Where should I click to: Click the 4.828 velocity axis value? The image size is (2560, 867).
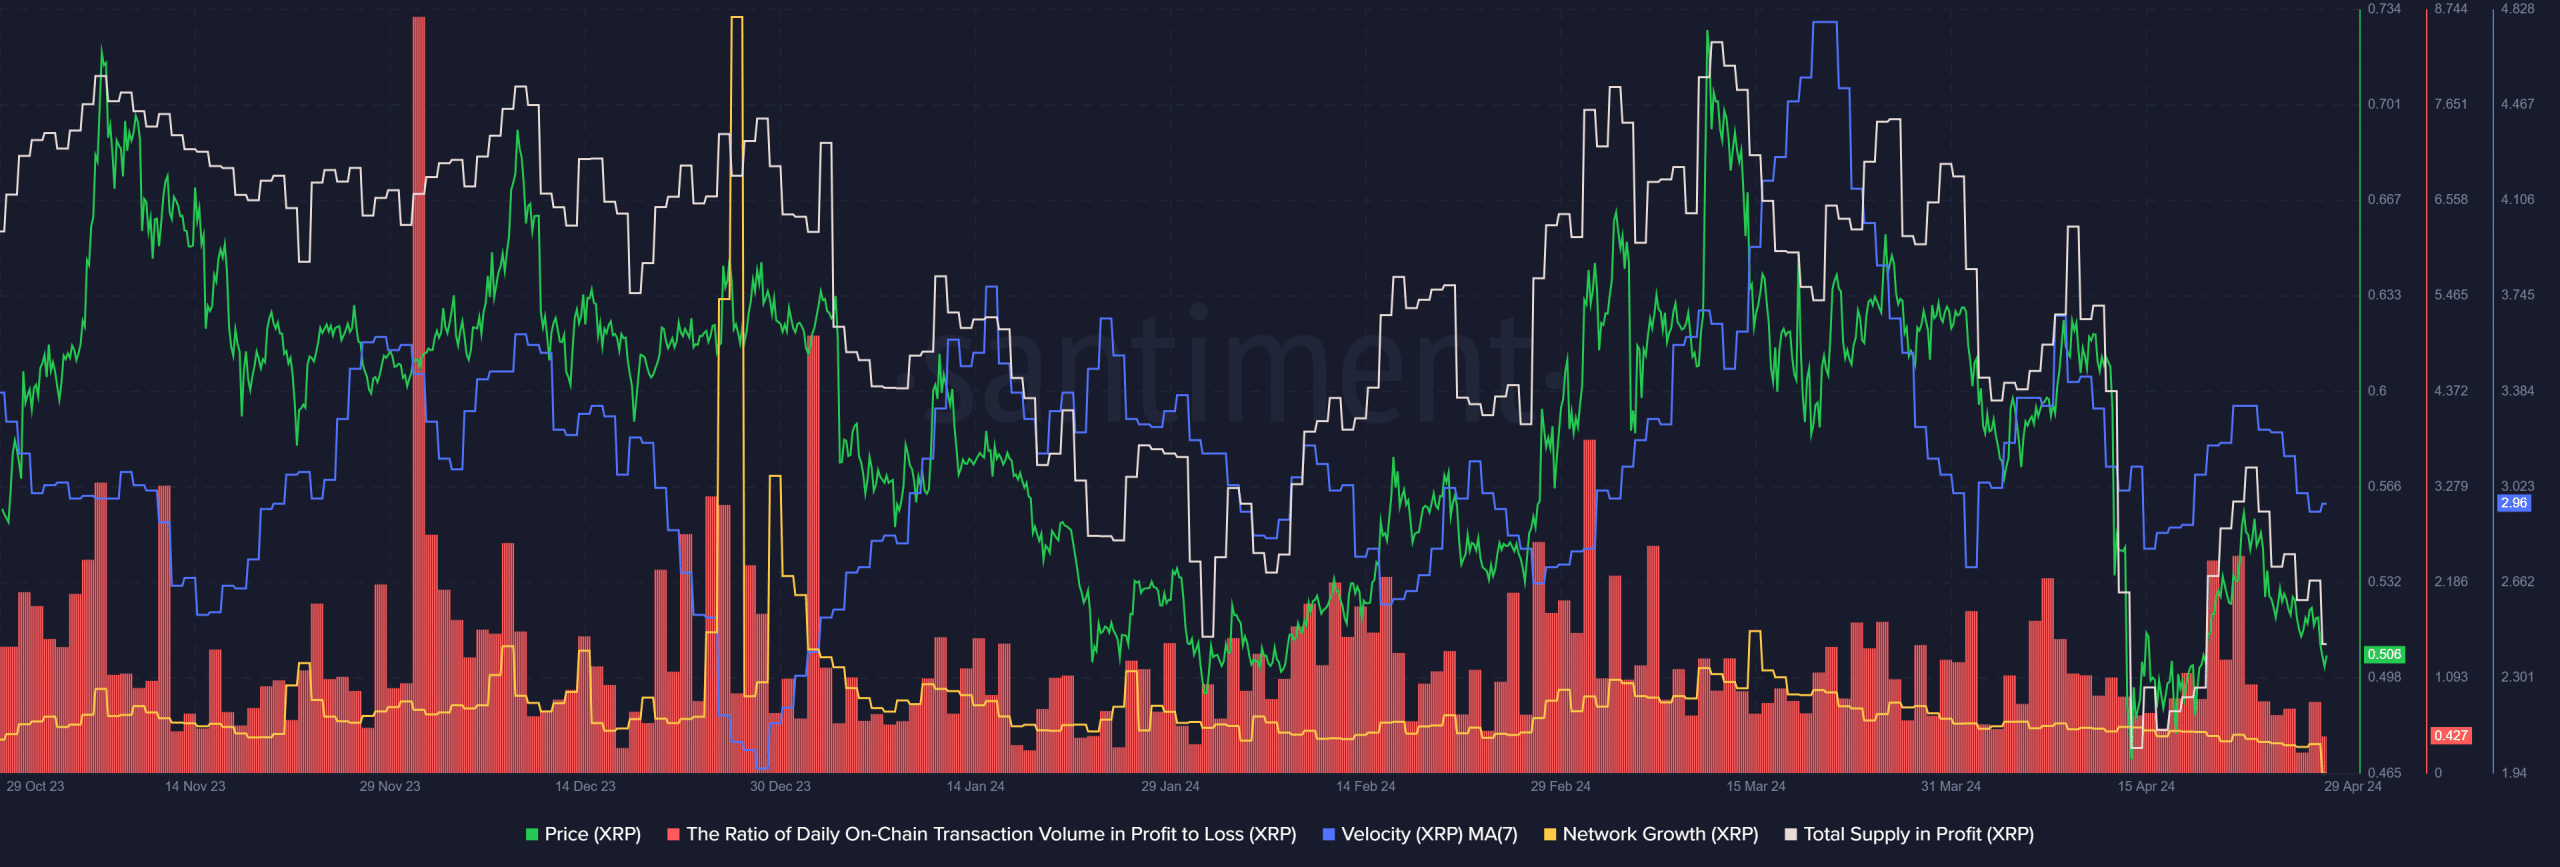coord(2518,9)
